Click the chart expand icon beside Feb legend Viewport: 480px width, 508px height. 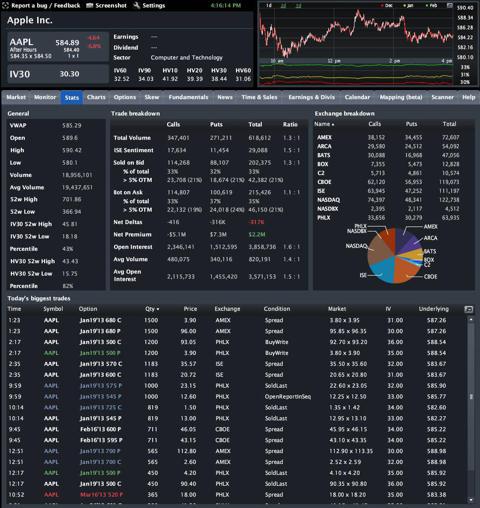(x=449, y=6)
